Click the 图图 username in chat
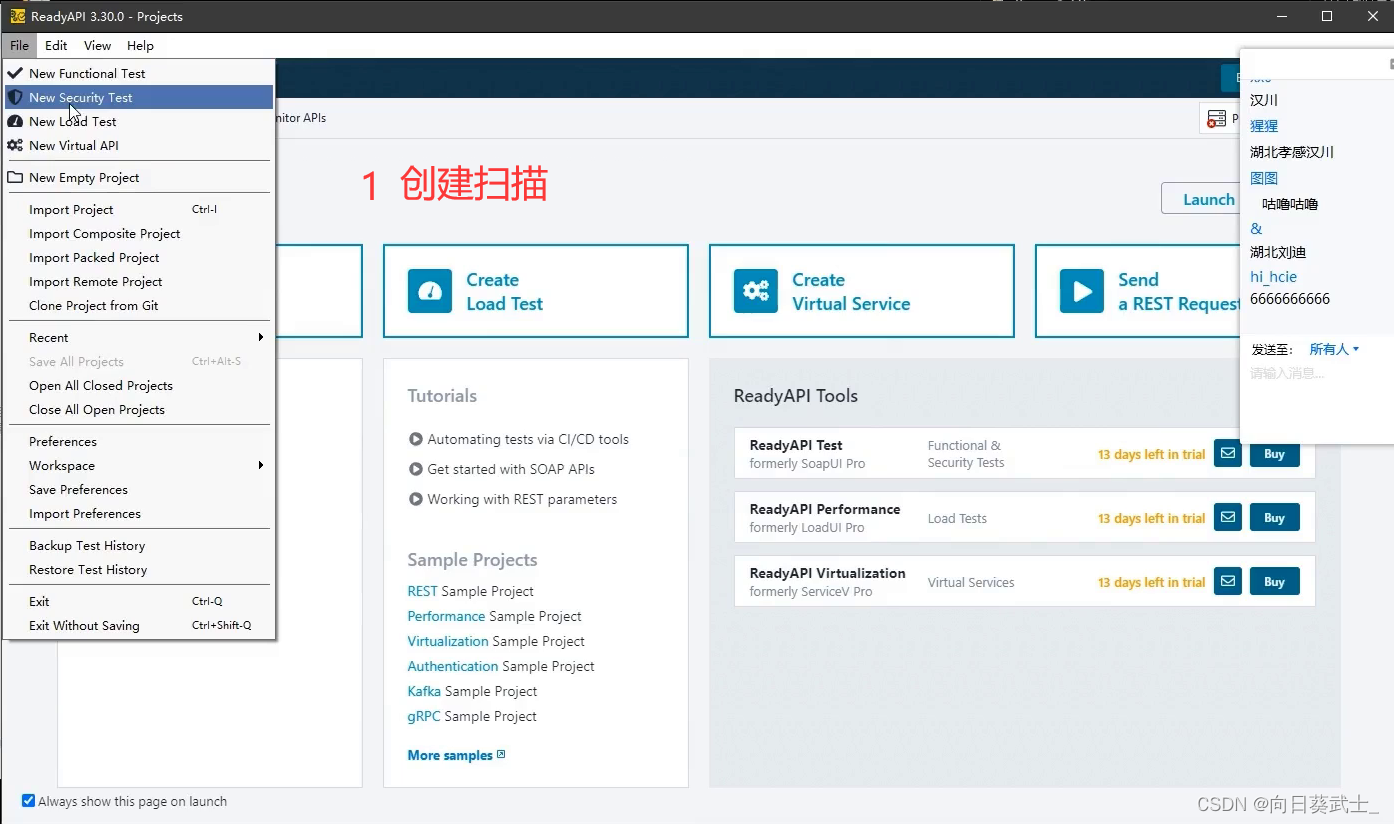 point(1264,178)
